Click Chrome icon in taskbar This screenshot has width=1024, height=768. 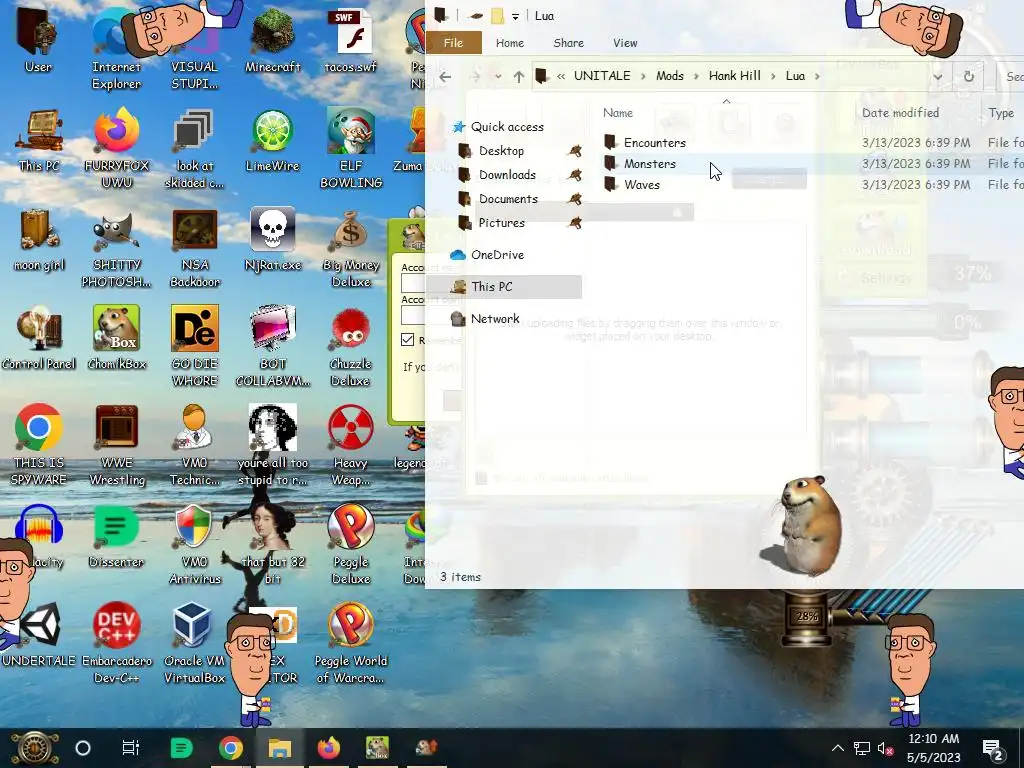(231, 748)
